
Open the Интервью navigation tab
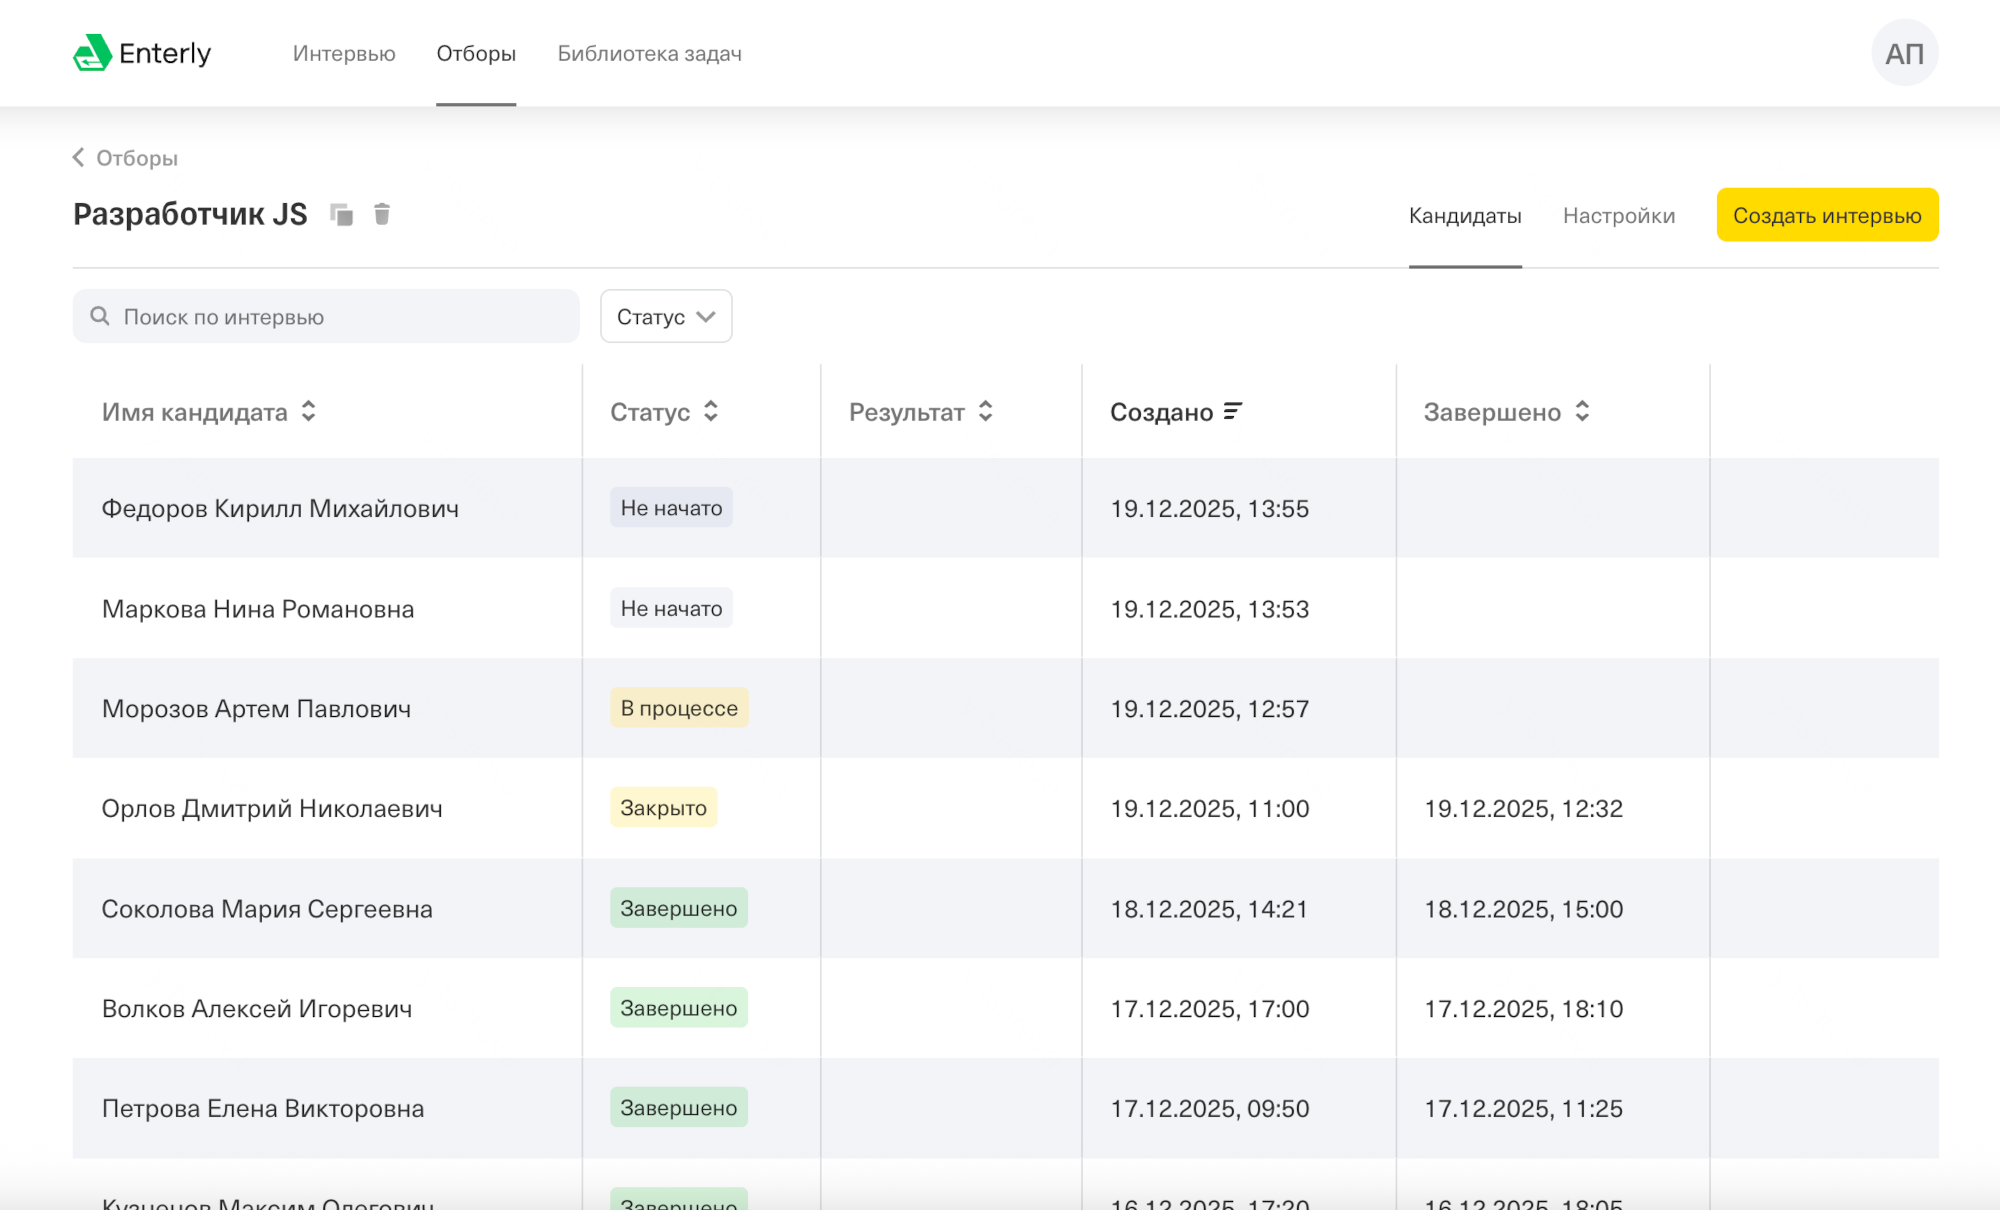coord(344,53)
